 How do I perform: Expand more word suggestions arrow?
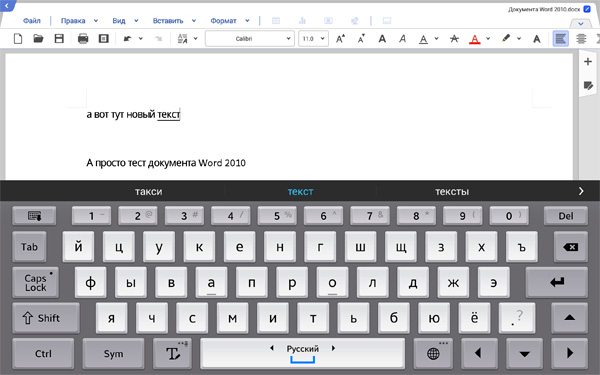(581, 191)
